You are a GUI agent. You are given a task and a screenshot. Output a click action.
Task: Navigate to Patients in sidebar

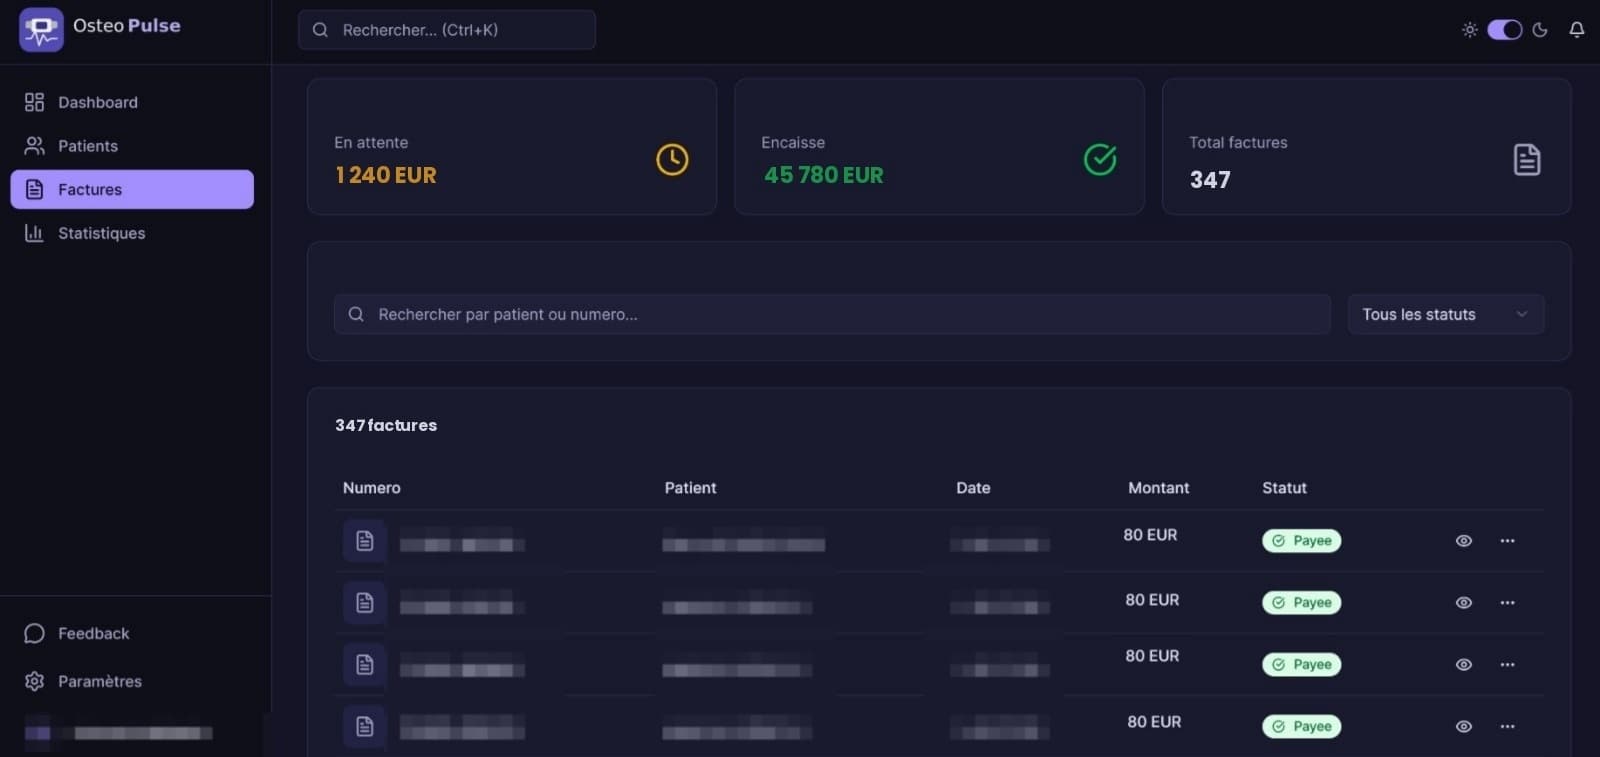pos(88,146)
